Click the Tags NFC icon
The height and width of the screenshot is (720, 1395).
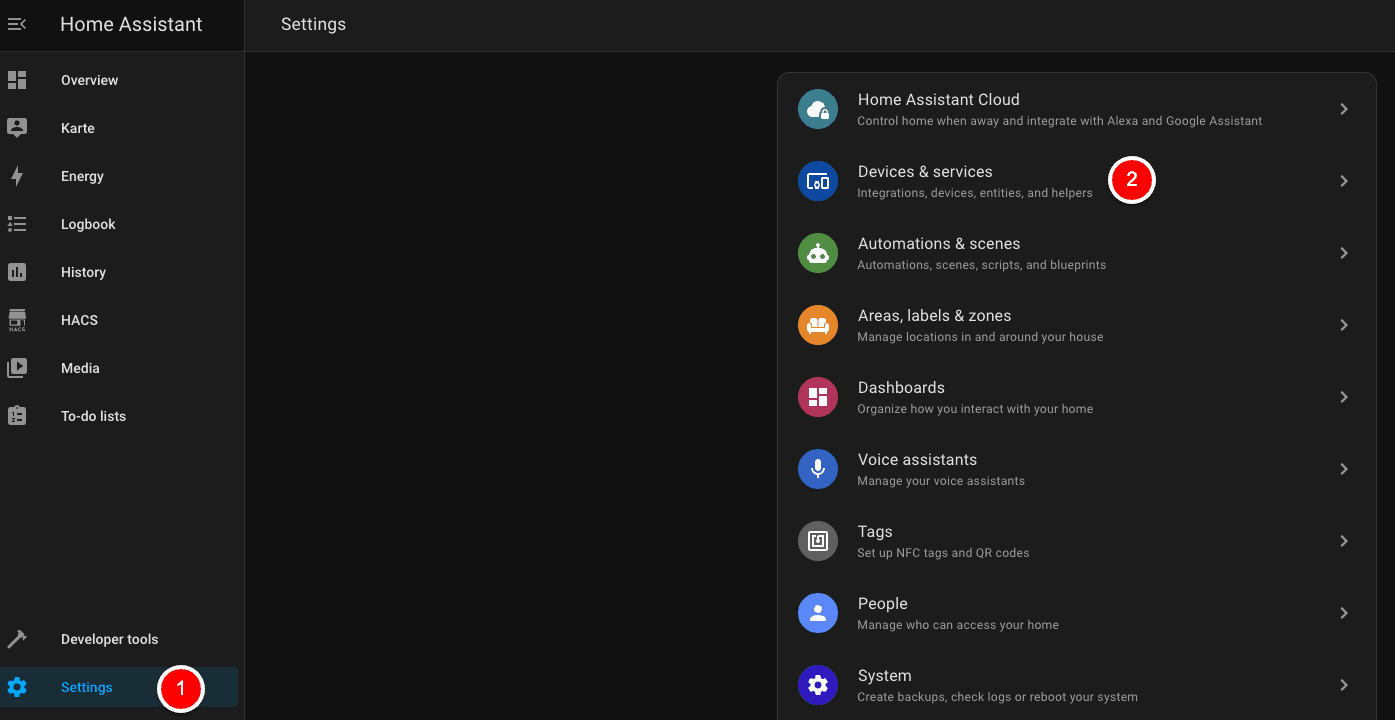point(817,541)
